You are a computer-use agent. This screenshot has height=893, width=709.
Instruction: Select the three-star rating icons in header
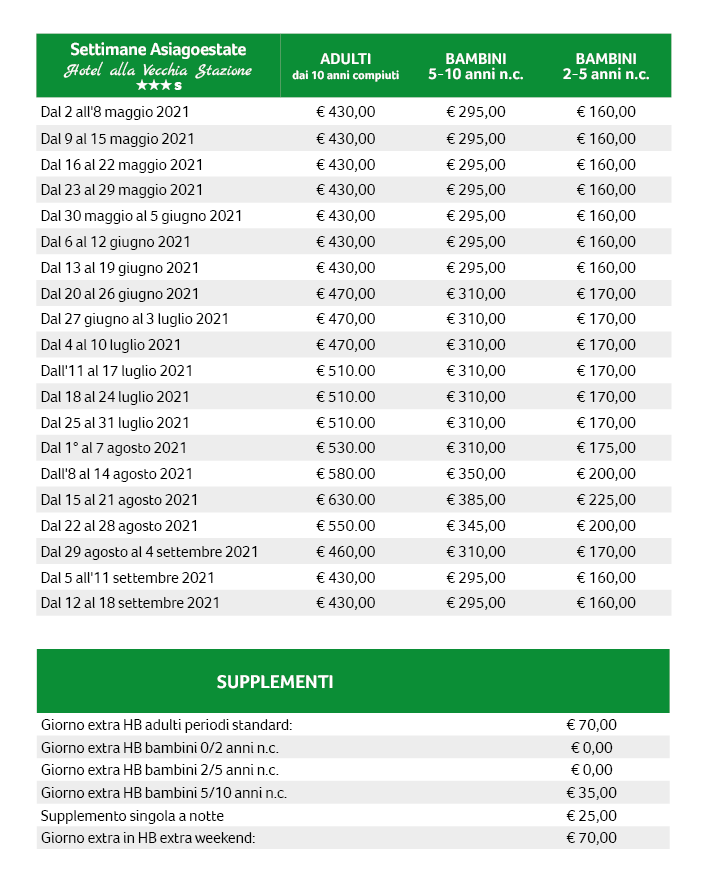click(159, 86)
